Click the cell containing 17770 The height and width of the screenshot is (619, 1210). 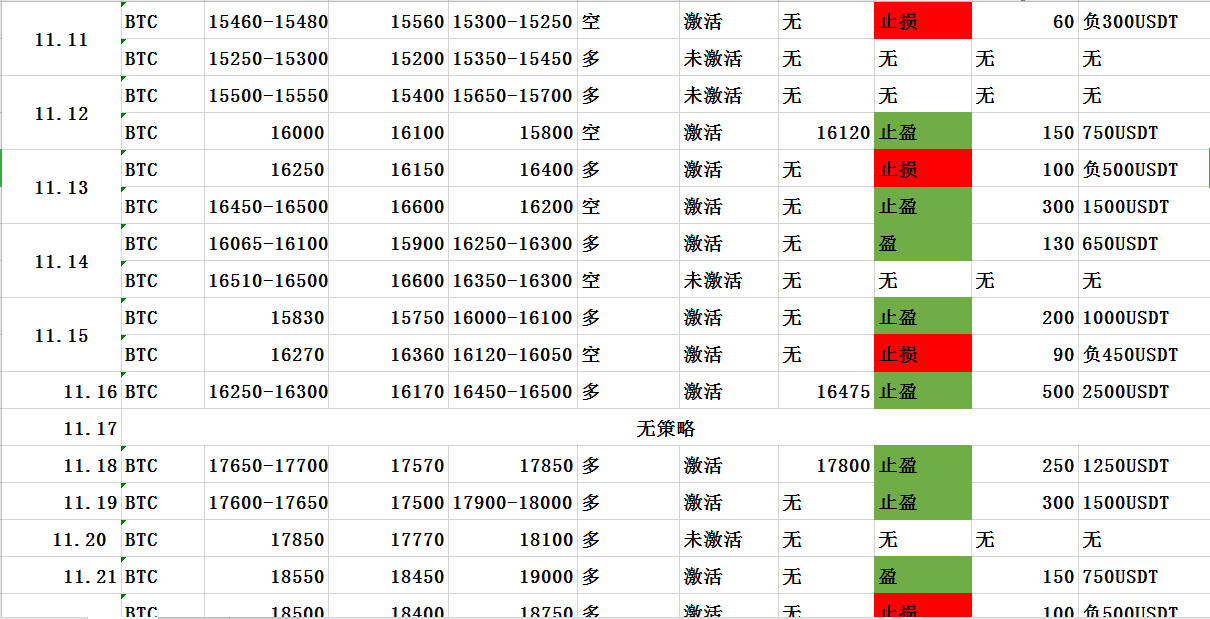click(x=388, y=539)
